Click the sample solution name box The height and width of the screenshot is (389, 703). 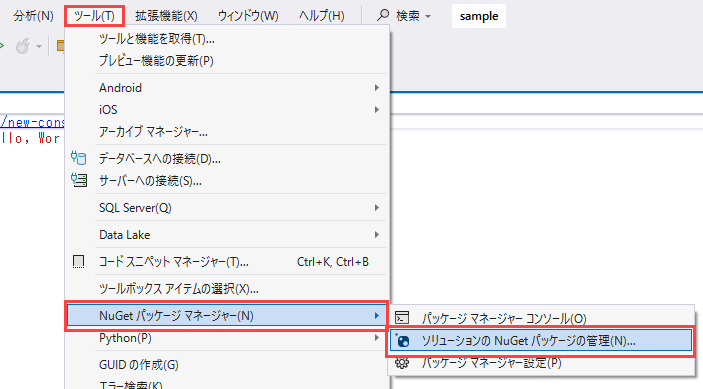(x=479, y=16)
